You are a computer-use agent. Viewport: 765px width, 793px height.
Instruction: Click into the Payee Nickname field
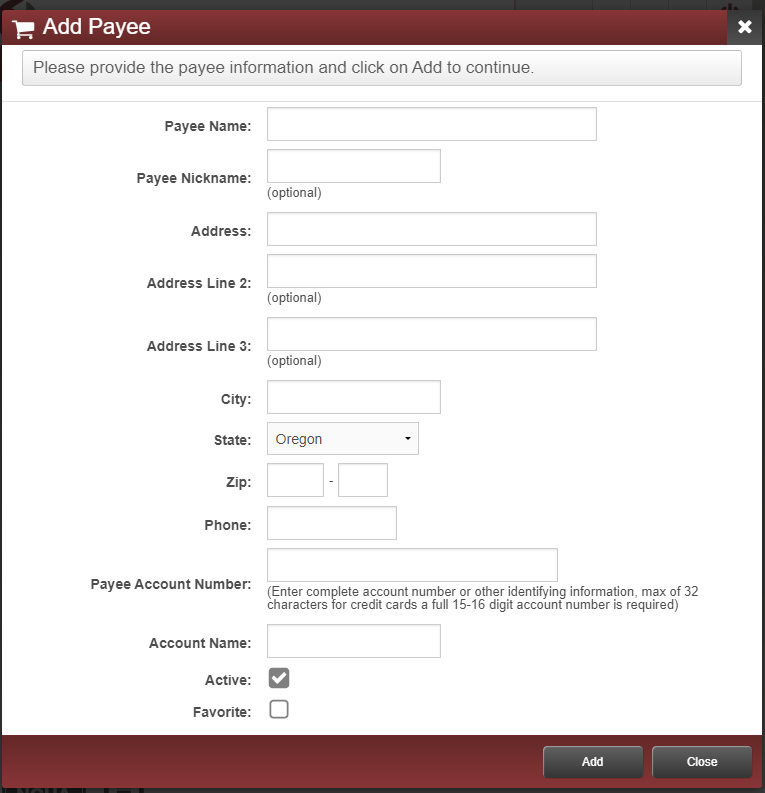353,166
